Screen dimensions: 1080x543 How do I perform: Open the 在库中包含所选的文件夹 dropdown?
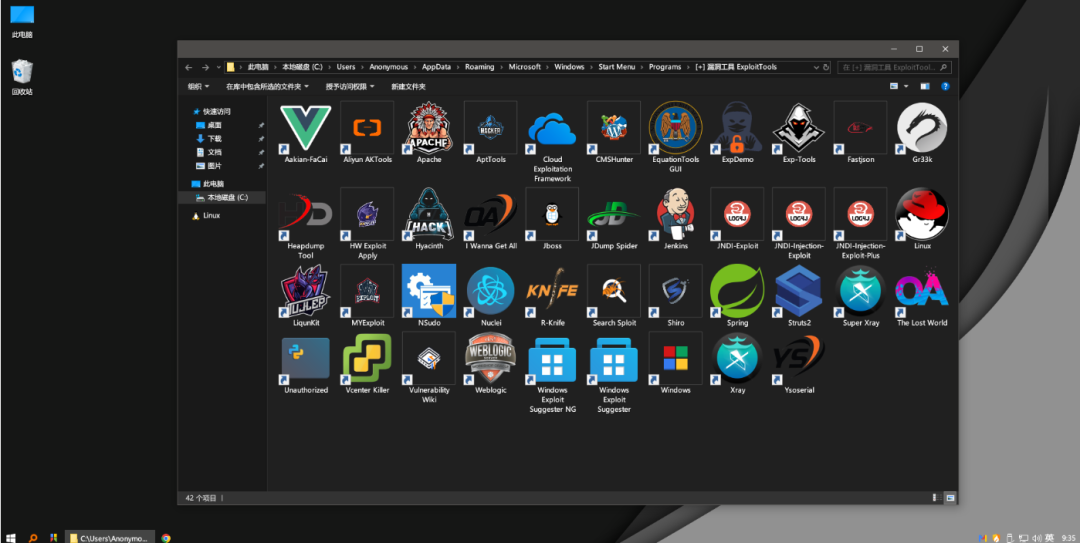267,87
